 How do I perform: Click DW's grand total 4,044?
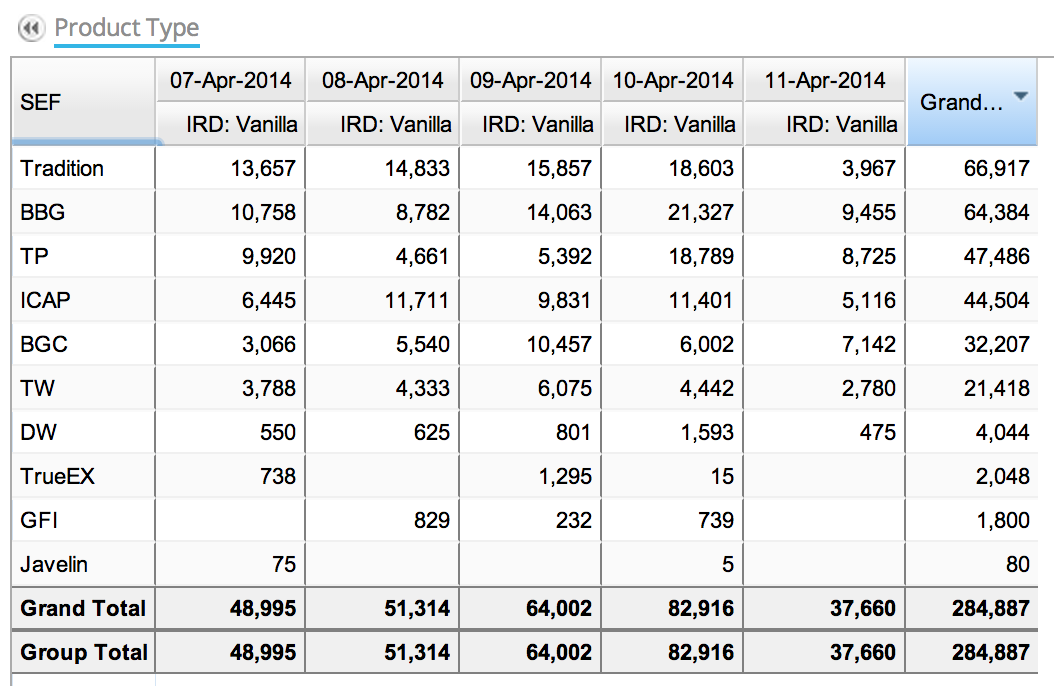pos(1002,432)
